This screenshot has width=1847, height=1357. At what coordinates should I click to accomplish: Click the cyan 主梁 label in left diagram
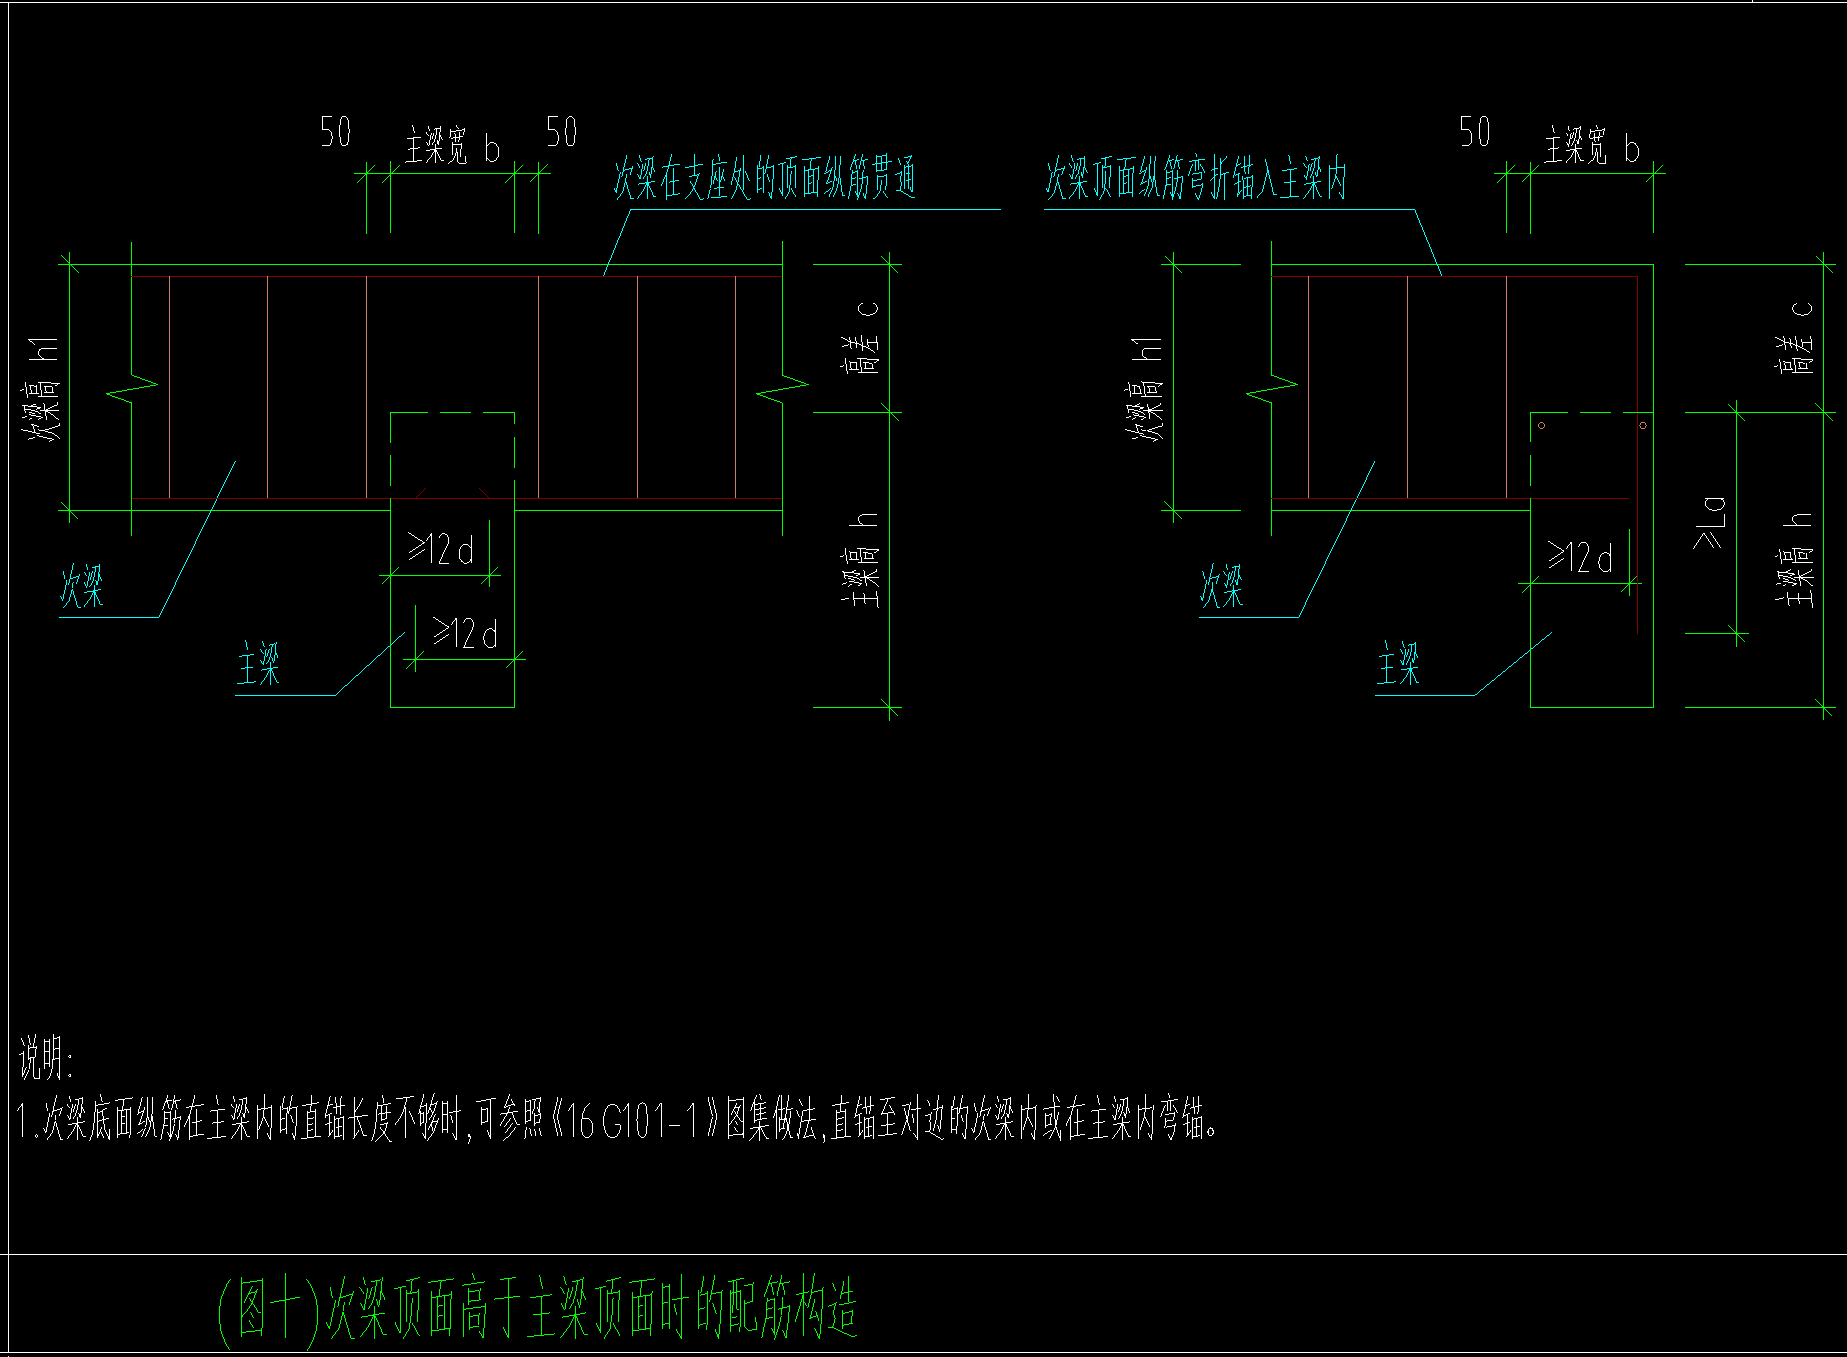click(259, 664)
